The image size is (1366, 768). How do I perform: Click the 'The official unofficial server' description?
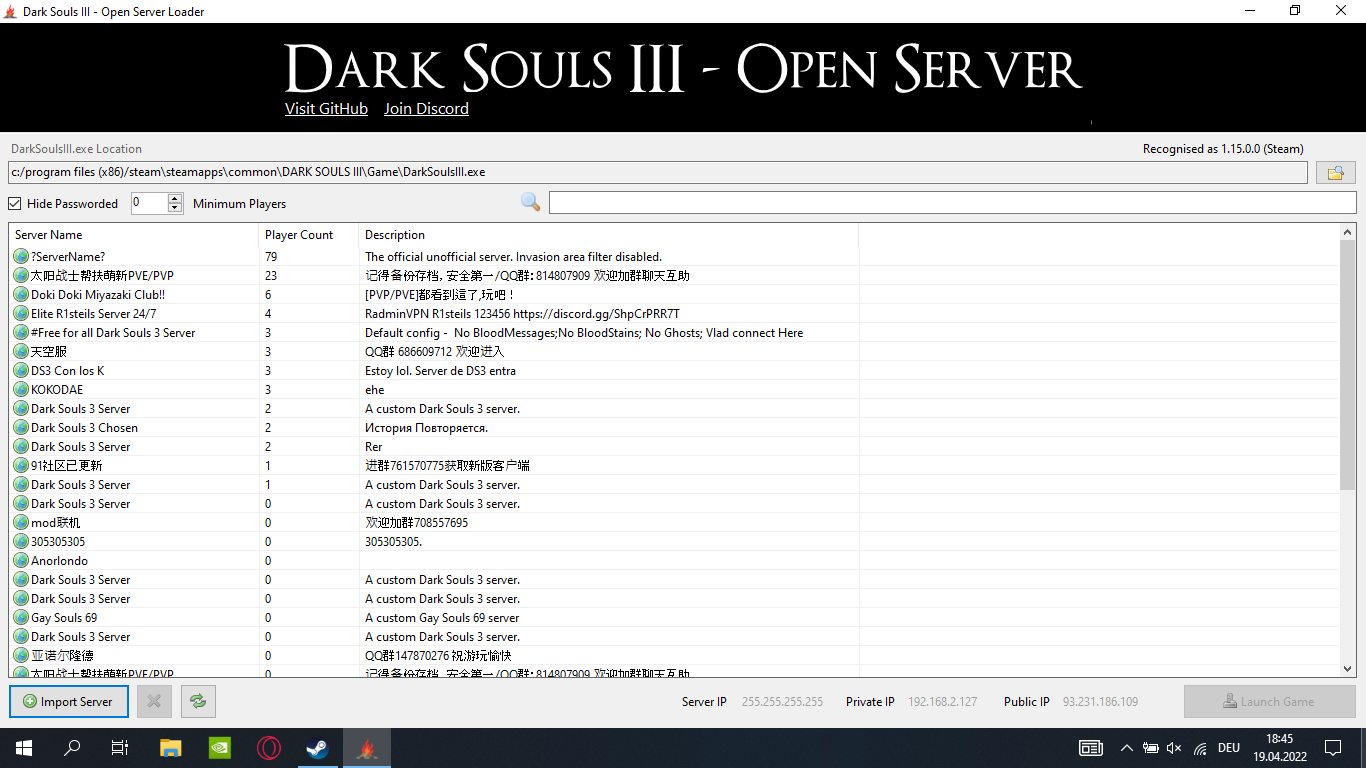point(513,257)
